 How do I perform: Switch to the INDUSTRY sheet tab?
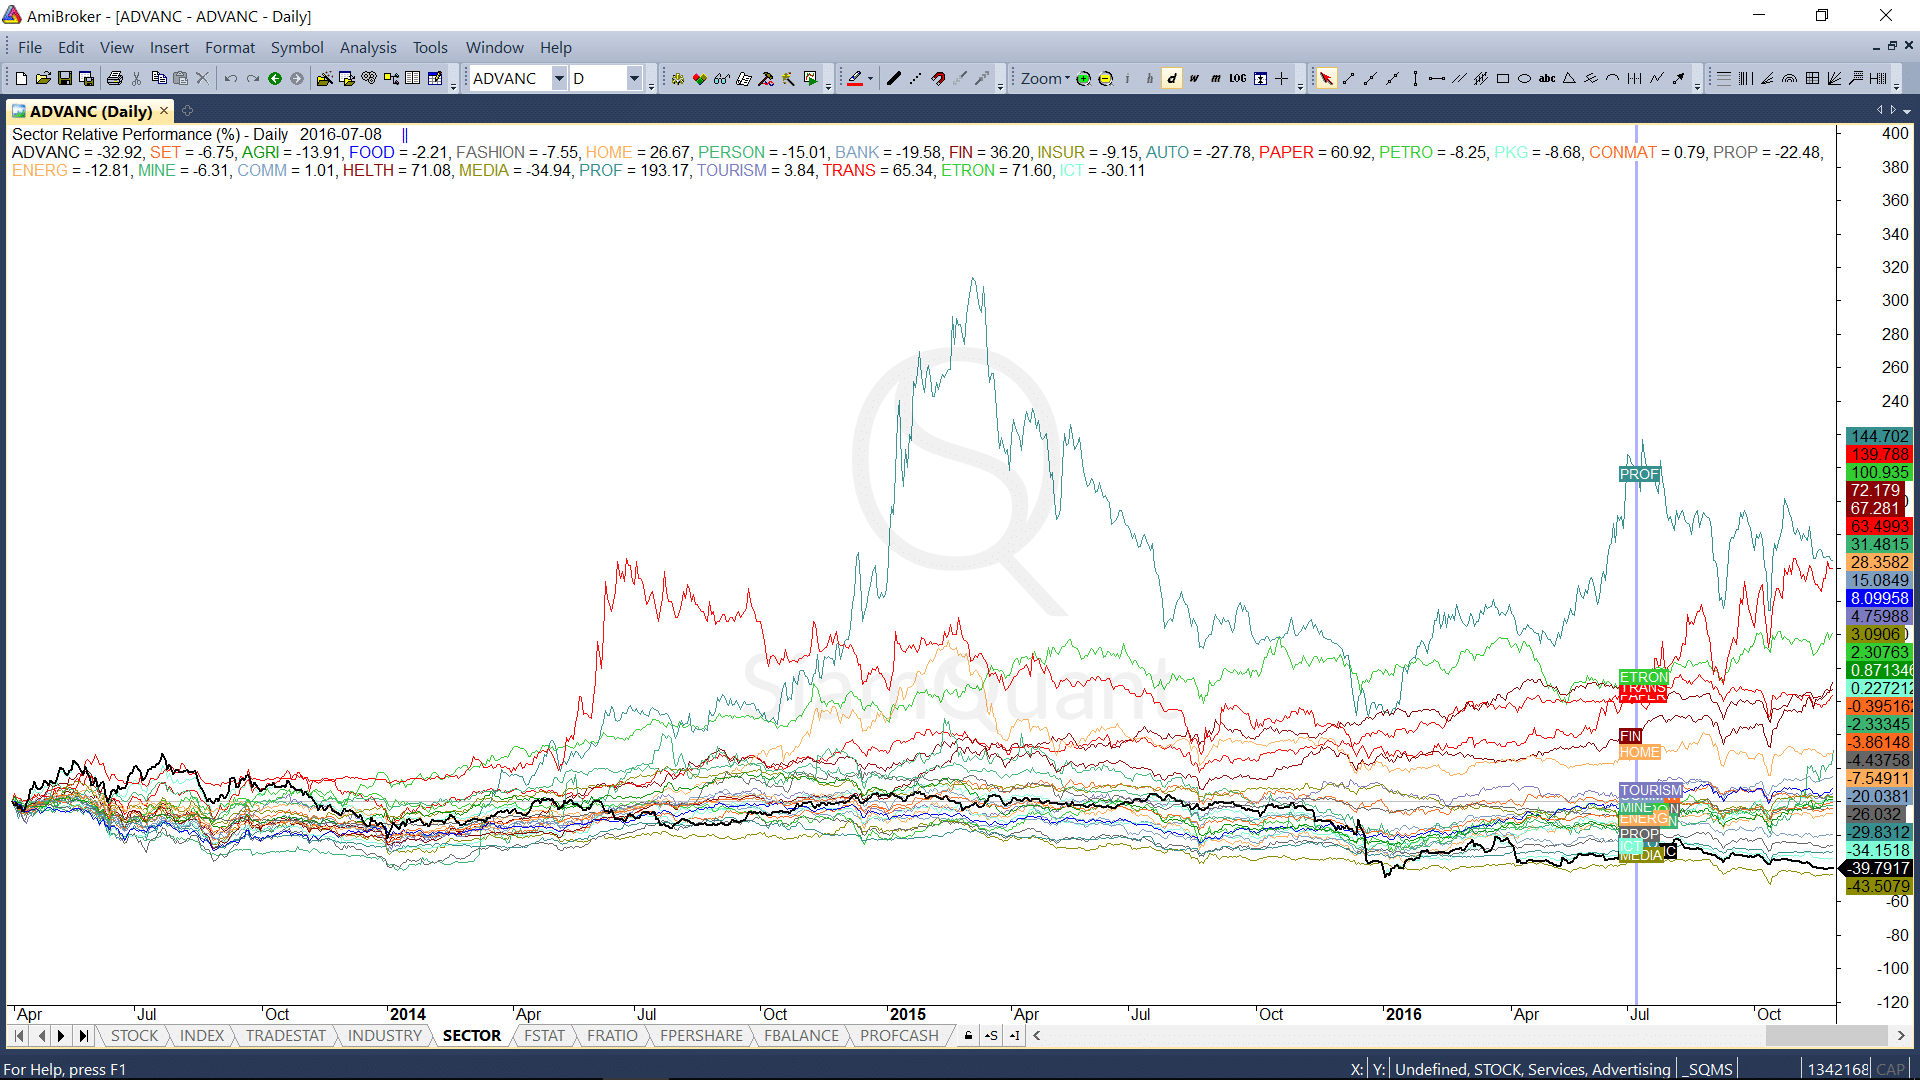[384, 1035]
